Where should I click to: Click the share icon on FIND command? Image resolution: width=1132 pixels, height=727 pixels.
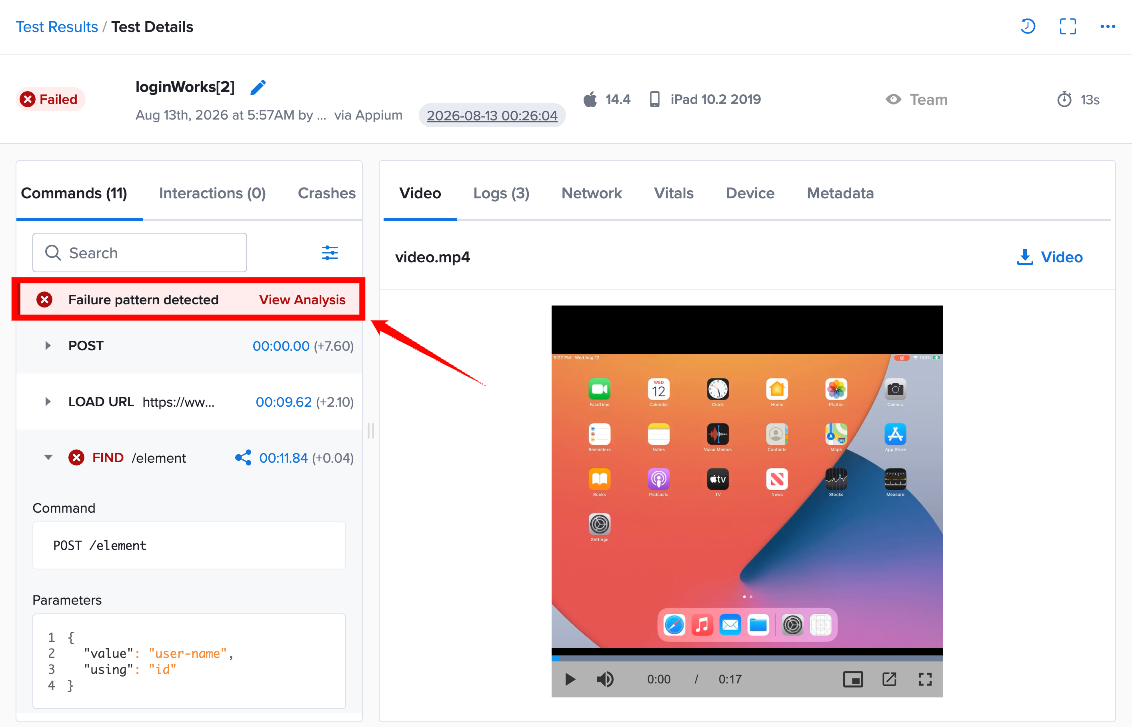click(x=243, y=458)
